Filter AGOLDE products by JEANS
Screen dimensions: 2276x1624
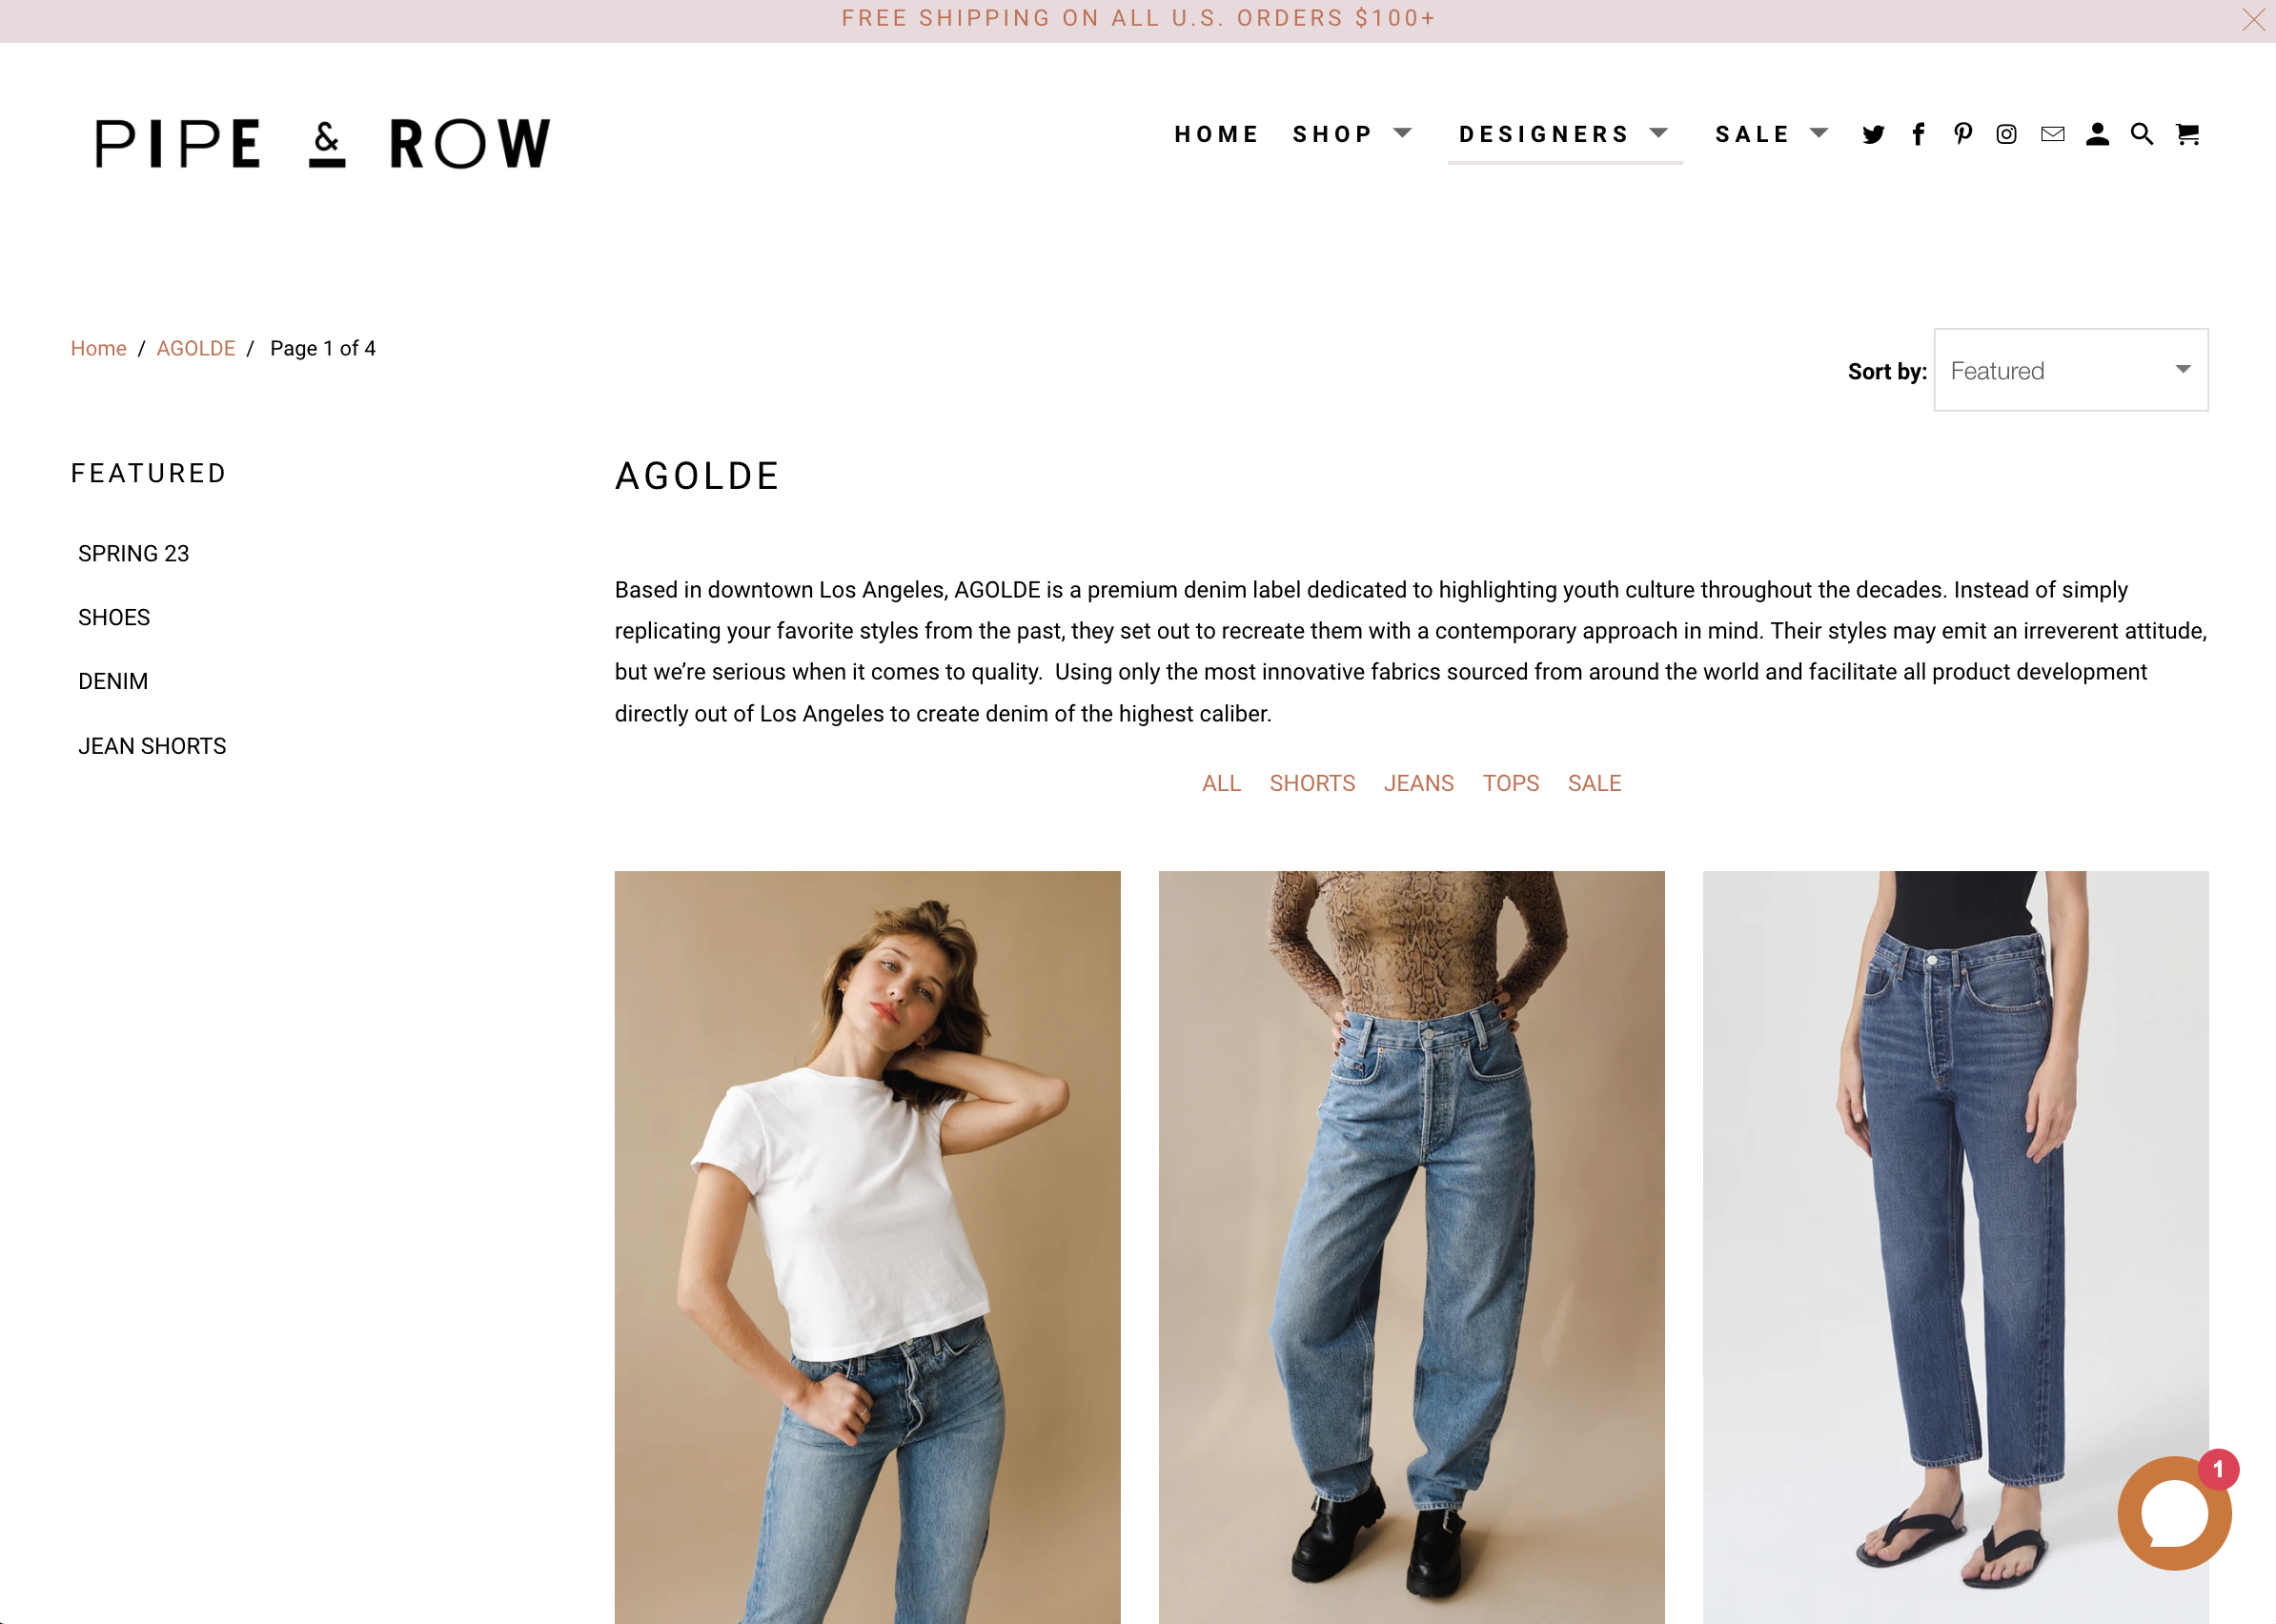pos(1418,783)
